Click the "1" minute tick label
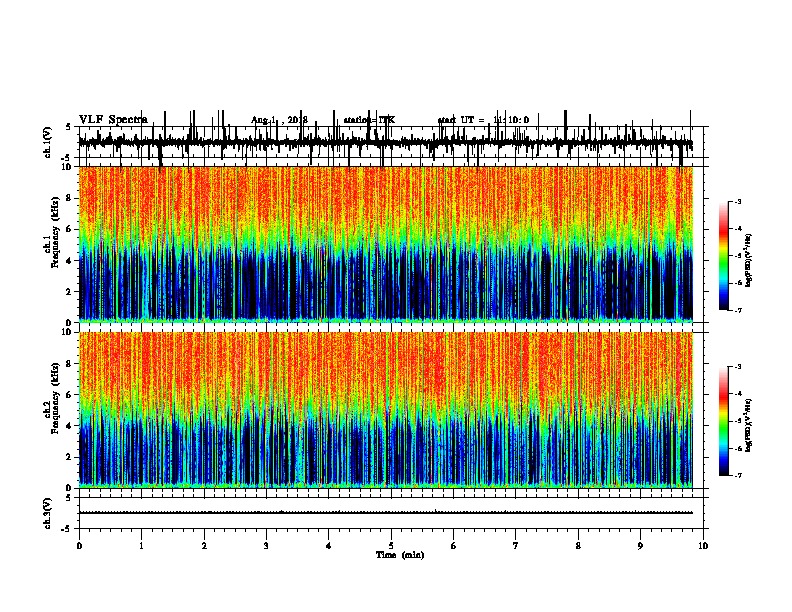Viewport: 792px width, 612px height. [141, 546]
